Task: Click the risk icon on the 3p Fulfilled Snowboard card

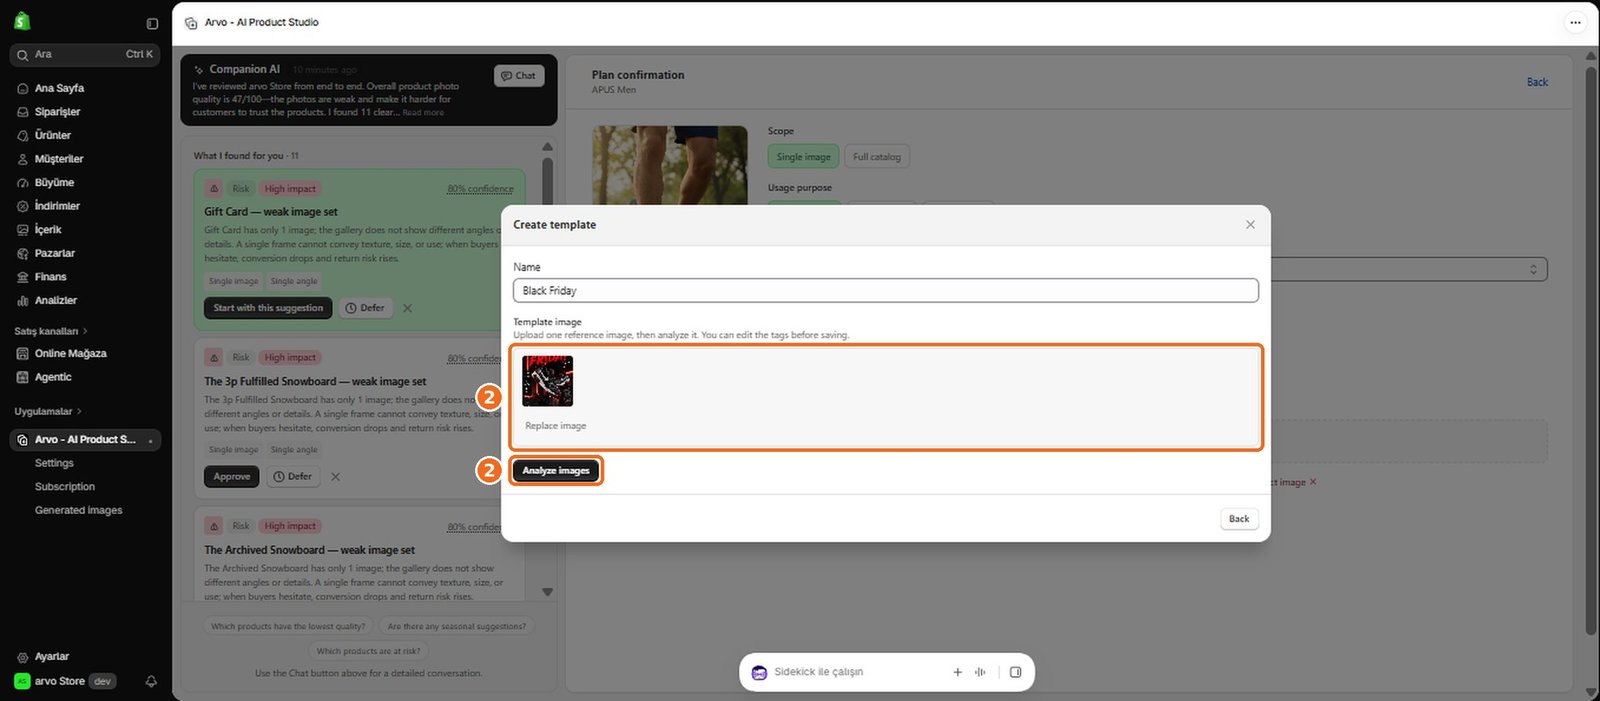Action: click(x=214, y=358)
